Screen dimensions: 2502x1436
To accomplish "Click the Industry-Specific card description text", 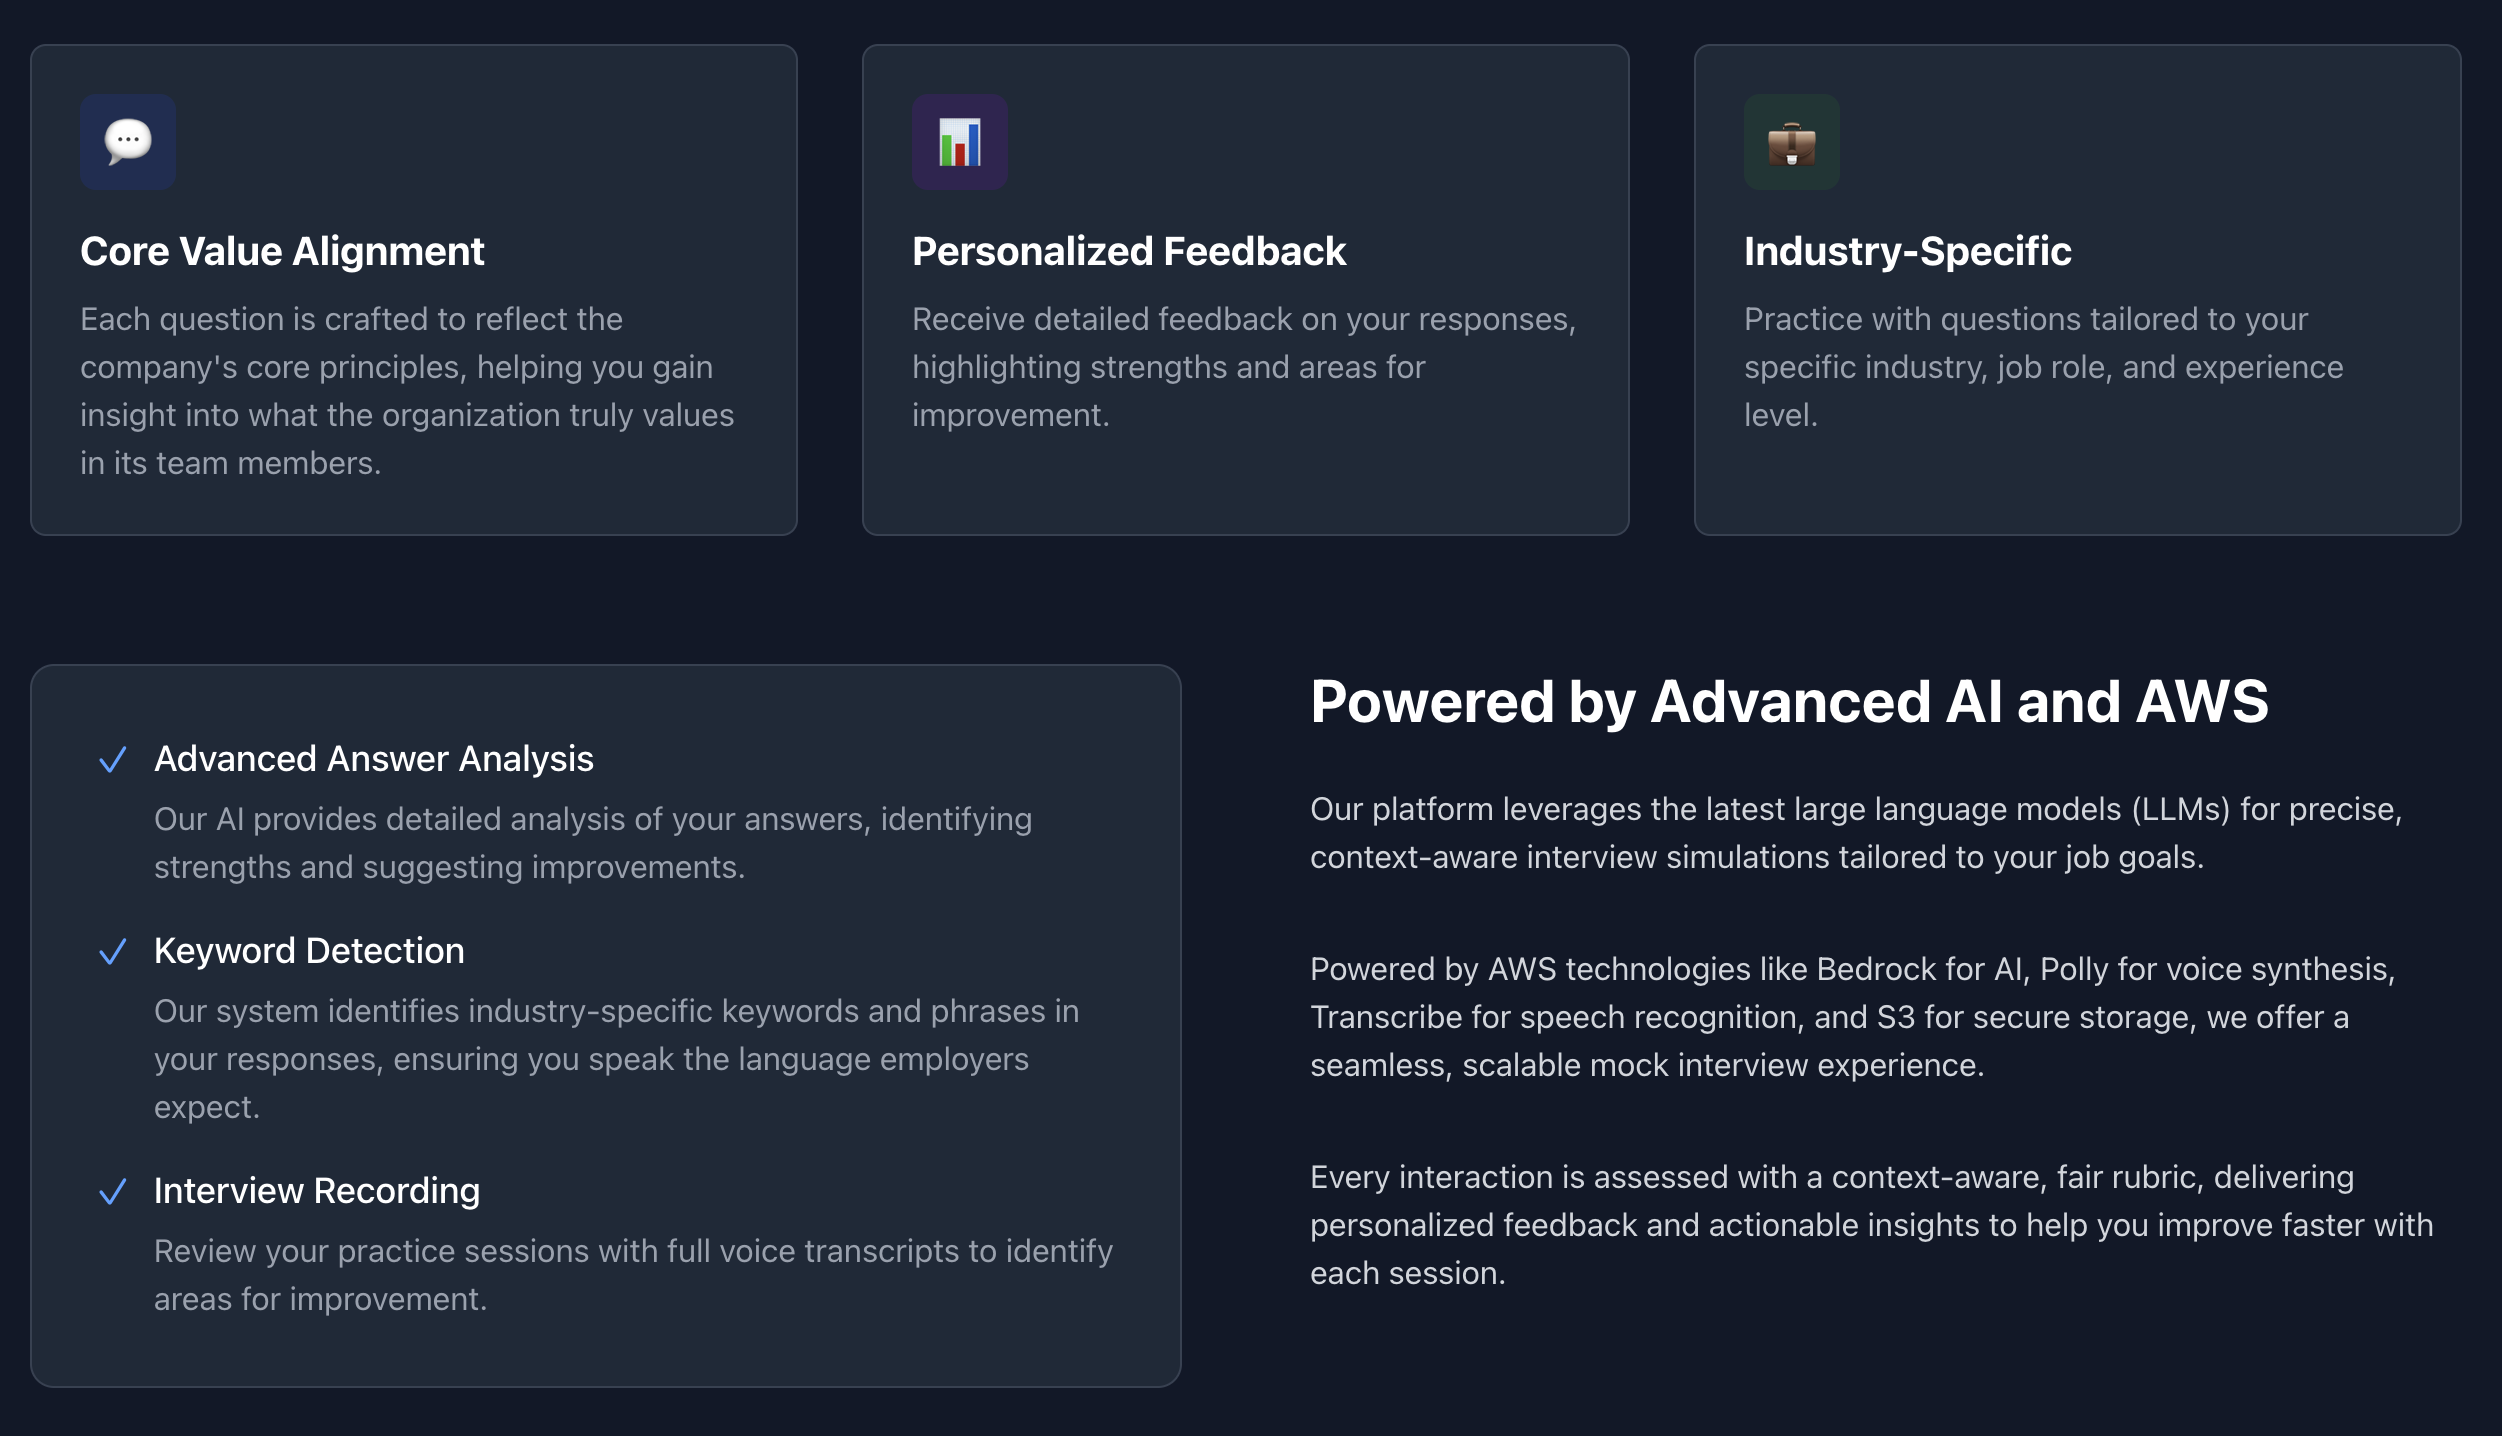I will click(2043, 367).
